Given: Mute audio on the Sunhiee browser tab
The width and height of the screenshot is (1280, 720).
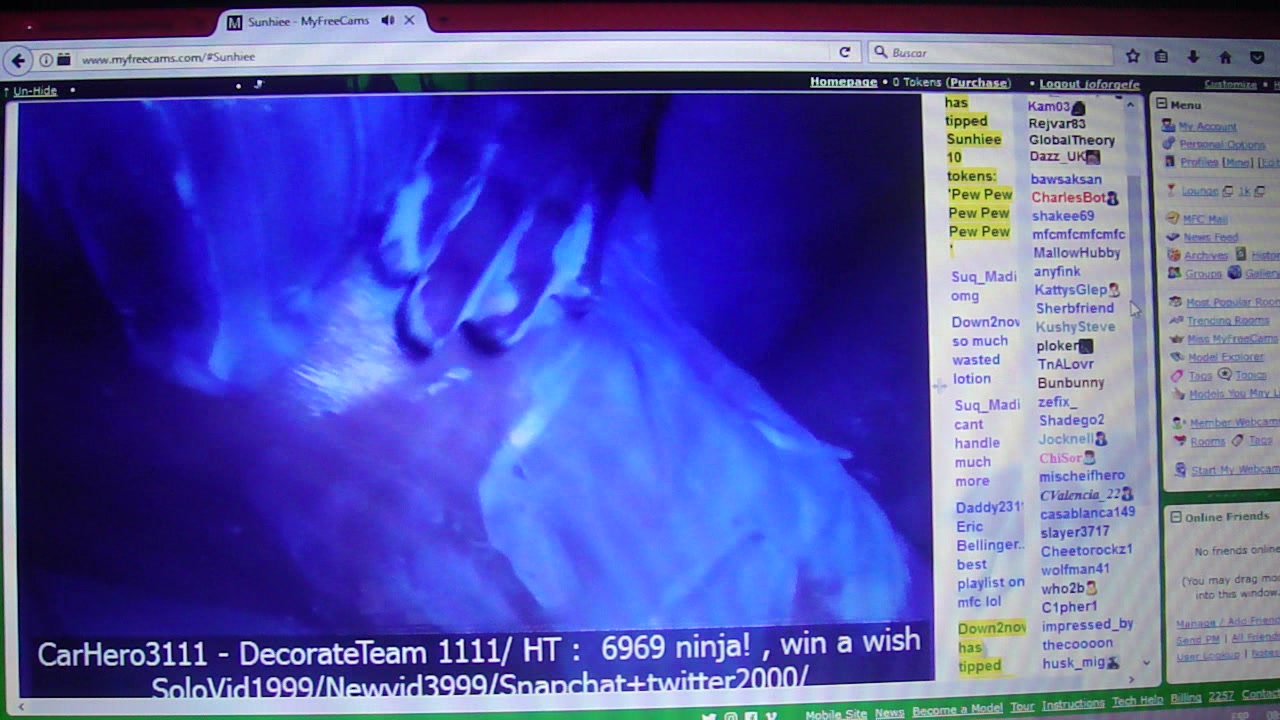Looking at the screenshot, I should tap(388, 21).
